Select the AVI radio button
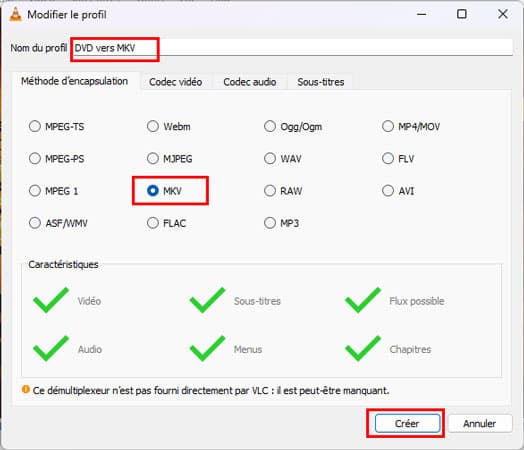The width and height of the screenshot is (524, 450). click(388, 191)
